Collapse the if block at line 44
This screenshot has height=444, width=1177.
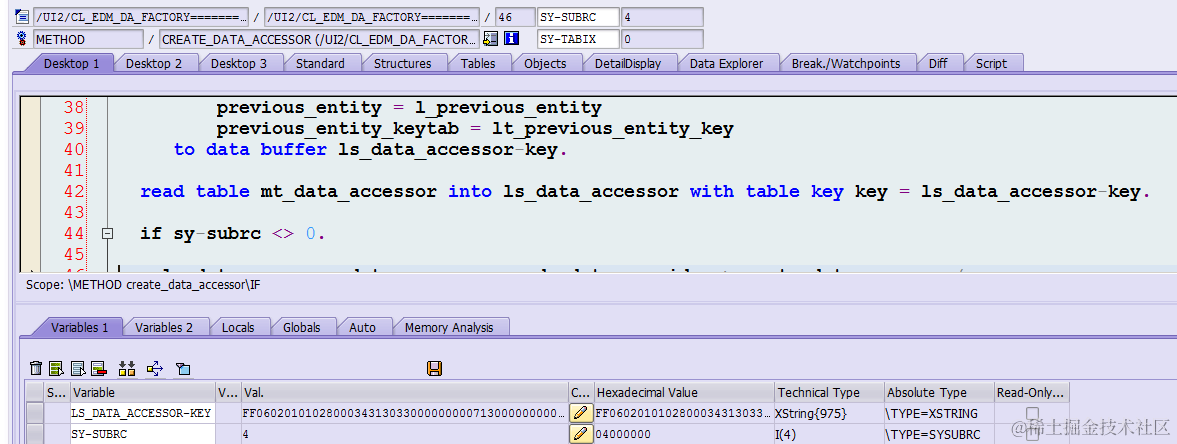[107, 234]
